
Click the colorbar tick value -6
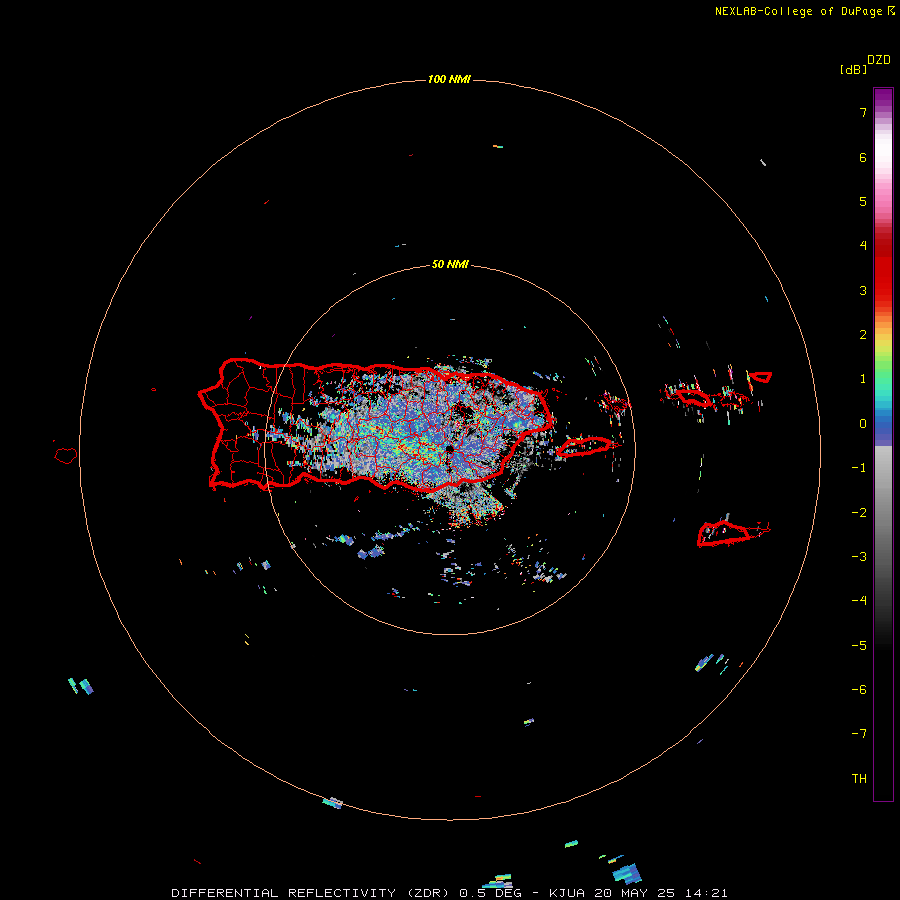[x=859, y=690]
